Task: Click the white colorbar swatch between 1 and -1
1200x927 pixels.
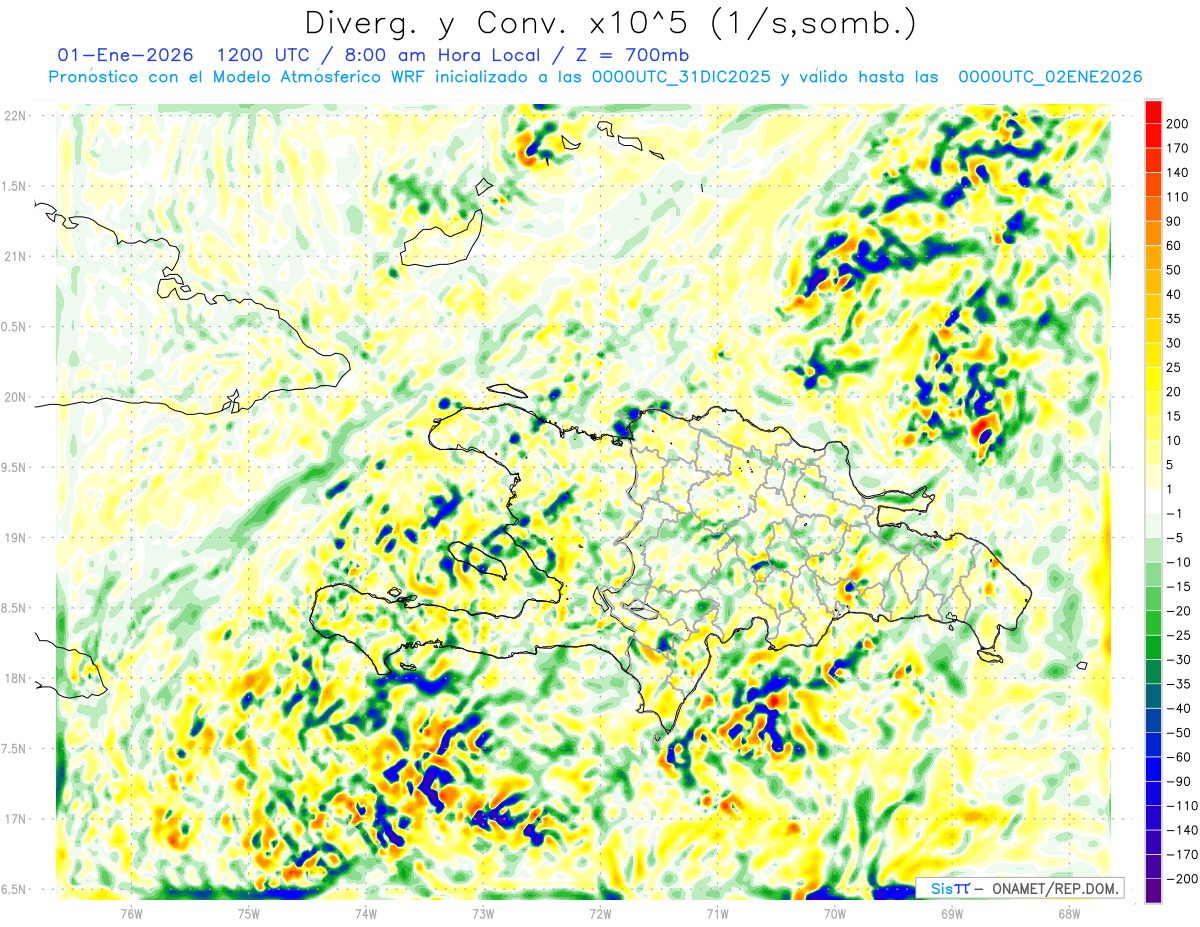Action: point(1153,501)
